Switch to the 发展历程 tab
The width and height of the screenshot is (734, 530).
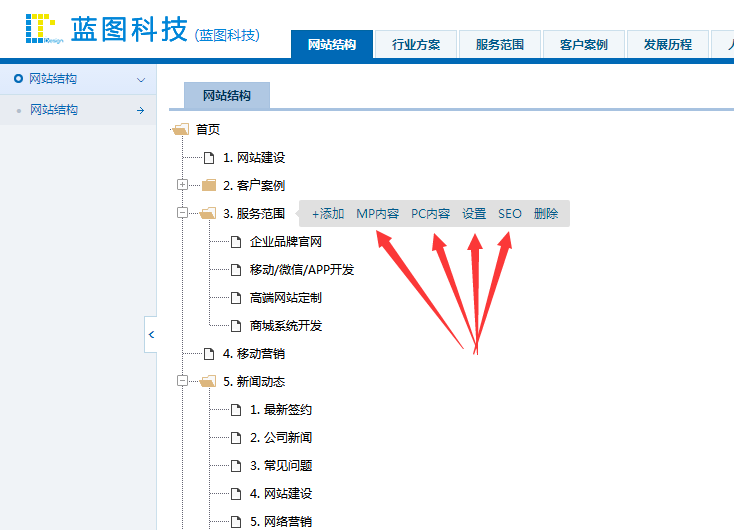click(668, 44)
